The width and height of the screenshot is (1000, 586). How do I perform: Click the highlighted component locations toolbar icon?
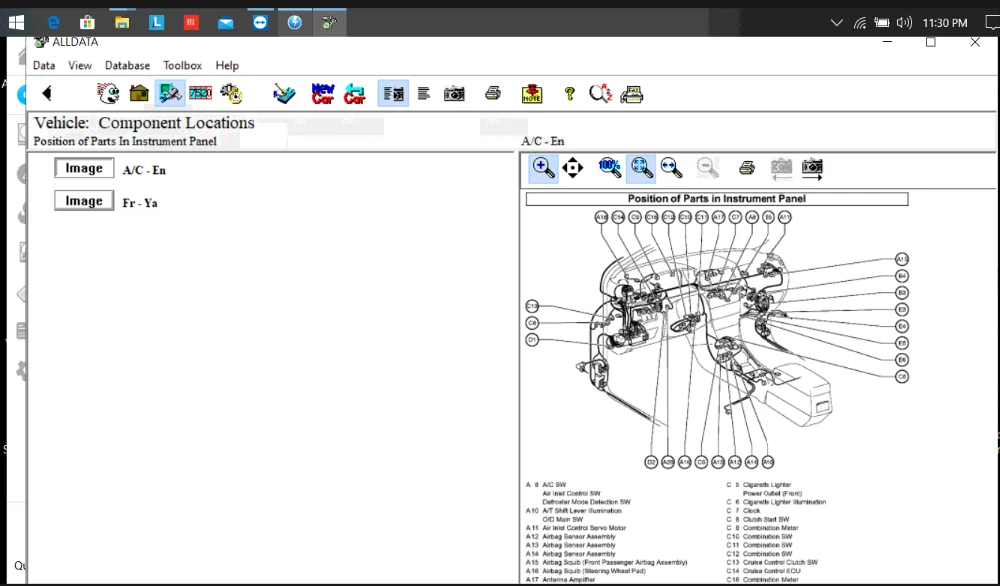170,94
